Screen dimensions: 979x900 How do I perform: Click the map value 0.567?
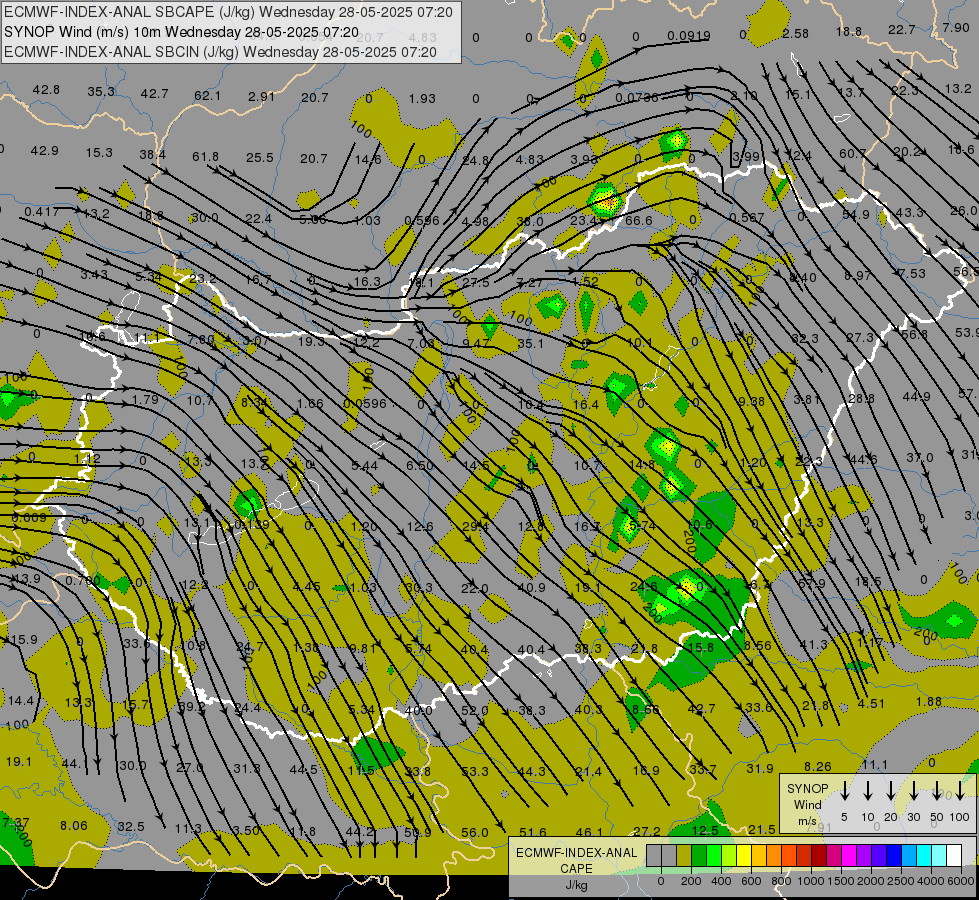coord(747,217)
